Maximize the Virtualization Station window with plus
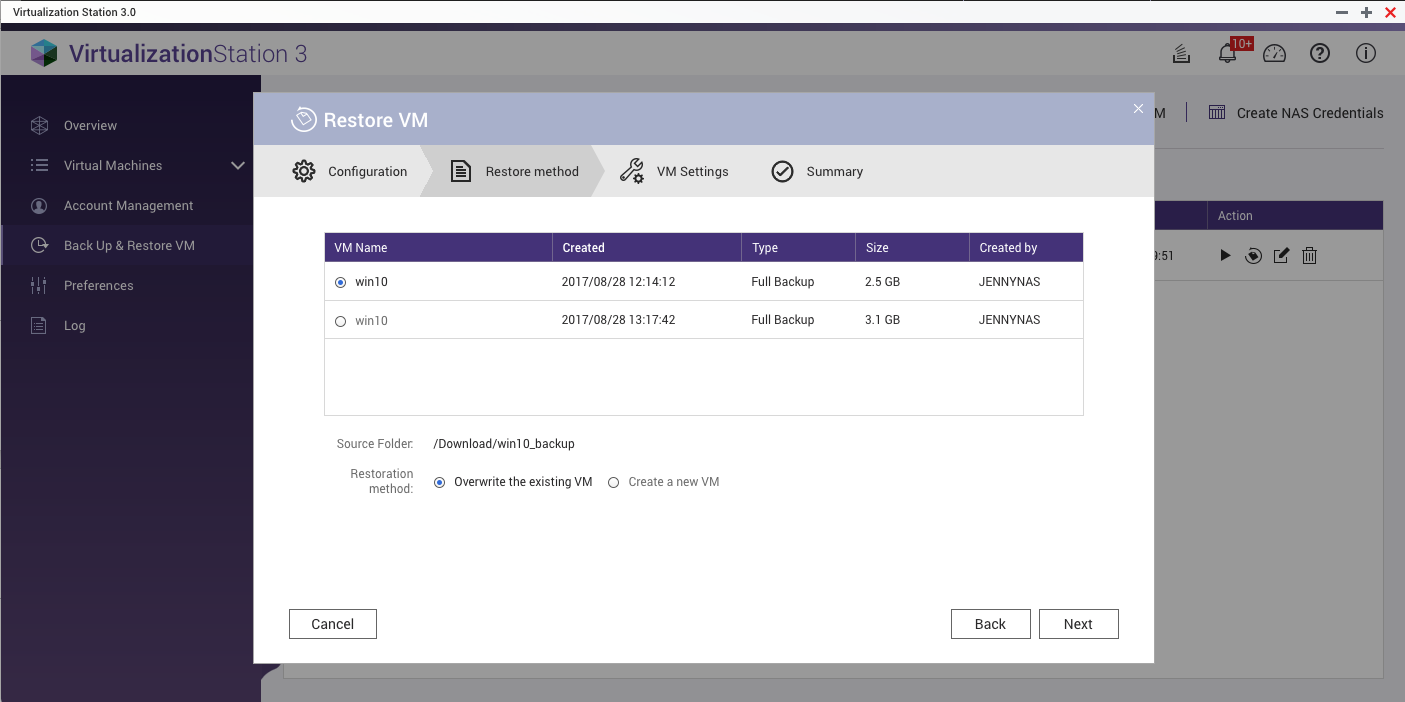This screenshot has height=702, width=1405. pyautogui.click(x=1366, y=12)
